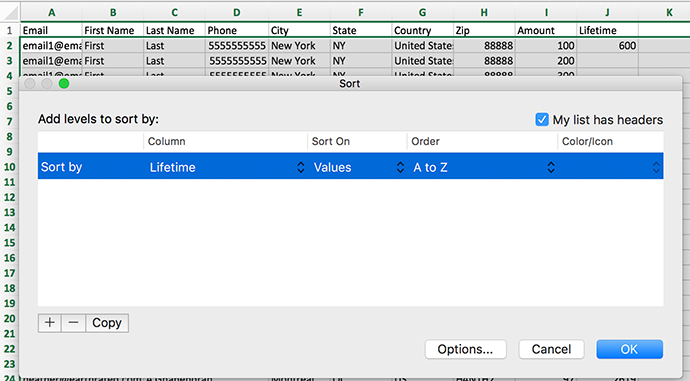Open sort Options dialog

coord(466,349)
